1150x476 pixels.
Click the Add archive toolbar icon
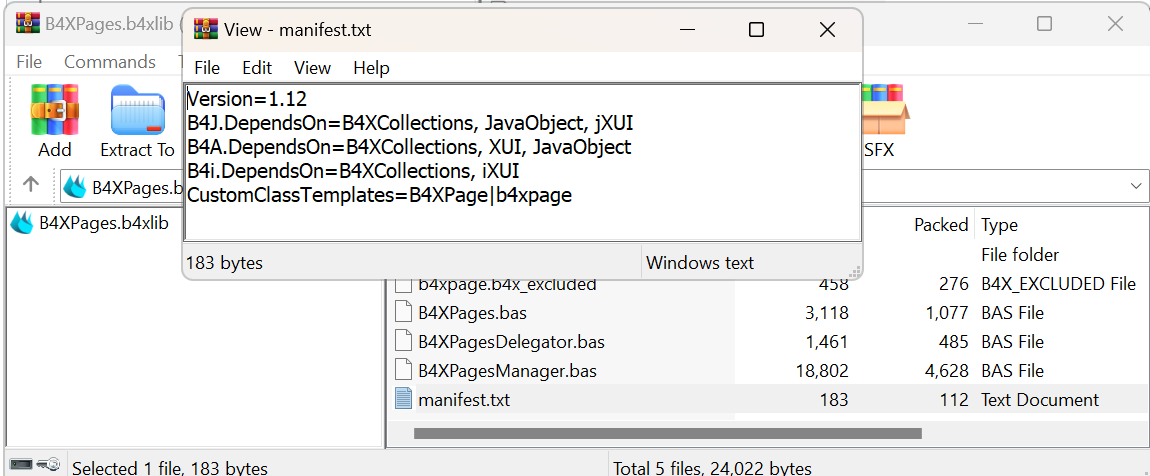click(54, 110)
